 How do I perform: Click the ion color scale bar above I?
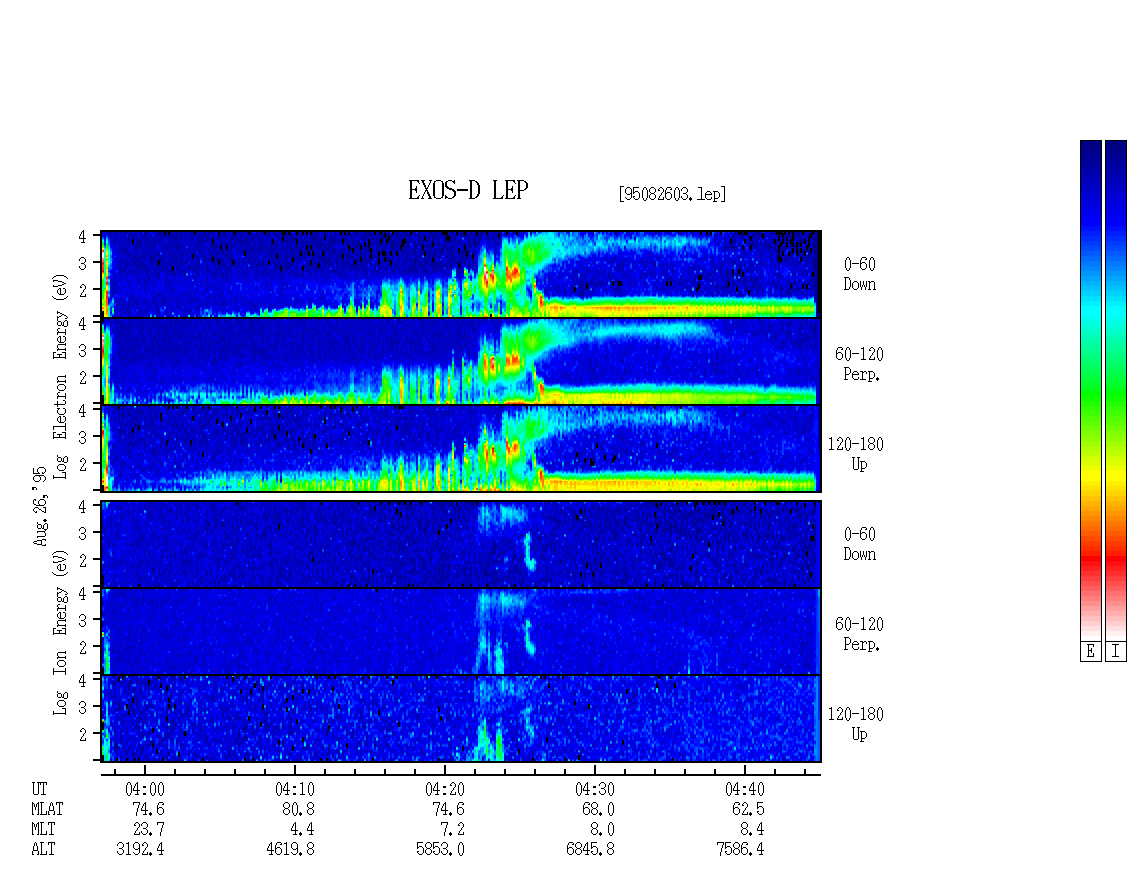[x=1116, y=390]
